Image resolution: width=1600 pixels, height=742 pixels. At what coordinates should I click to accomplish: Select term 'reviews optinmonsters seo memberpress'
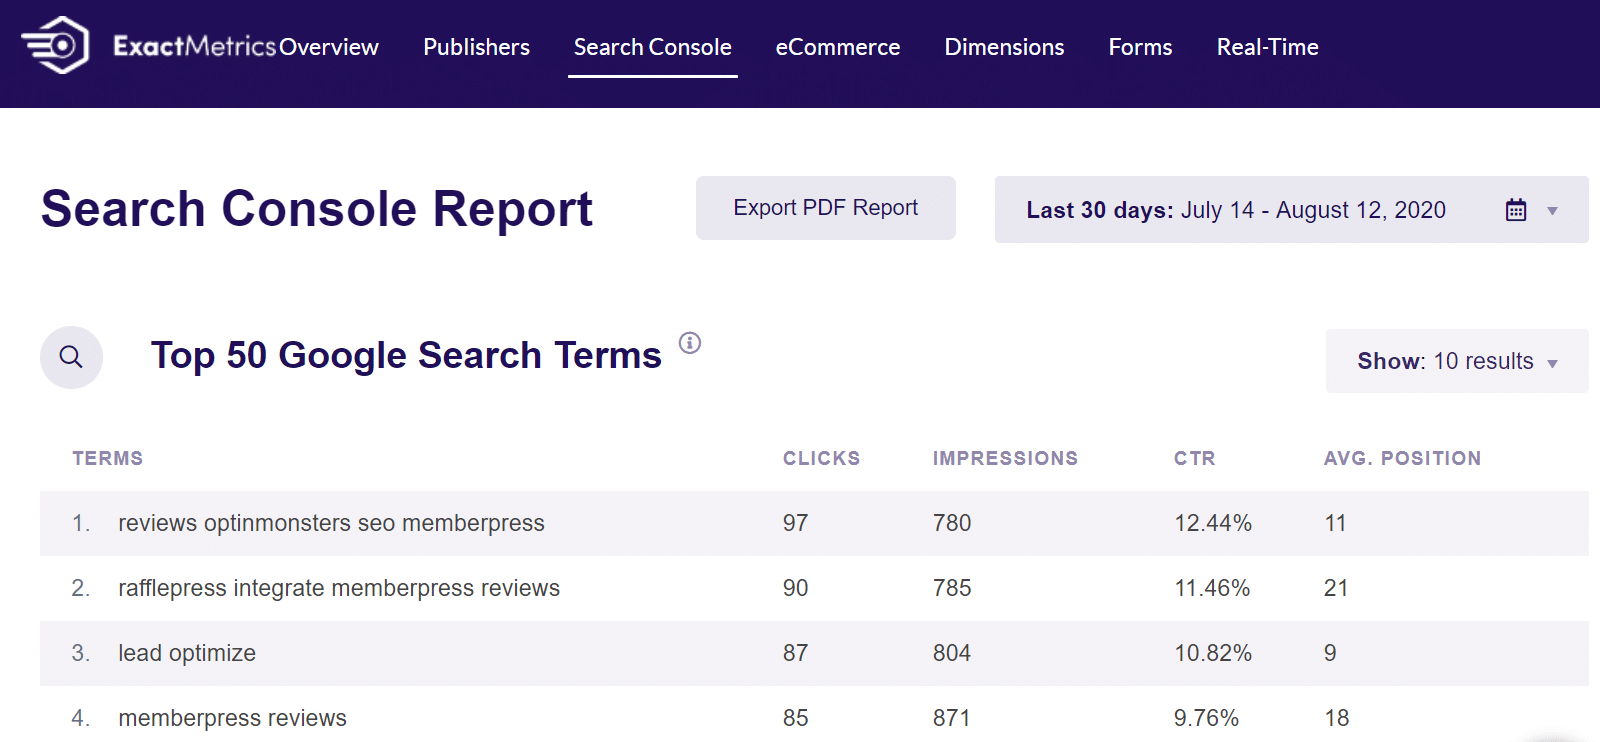[x=331, y=523]
